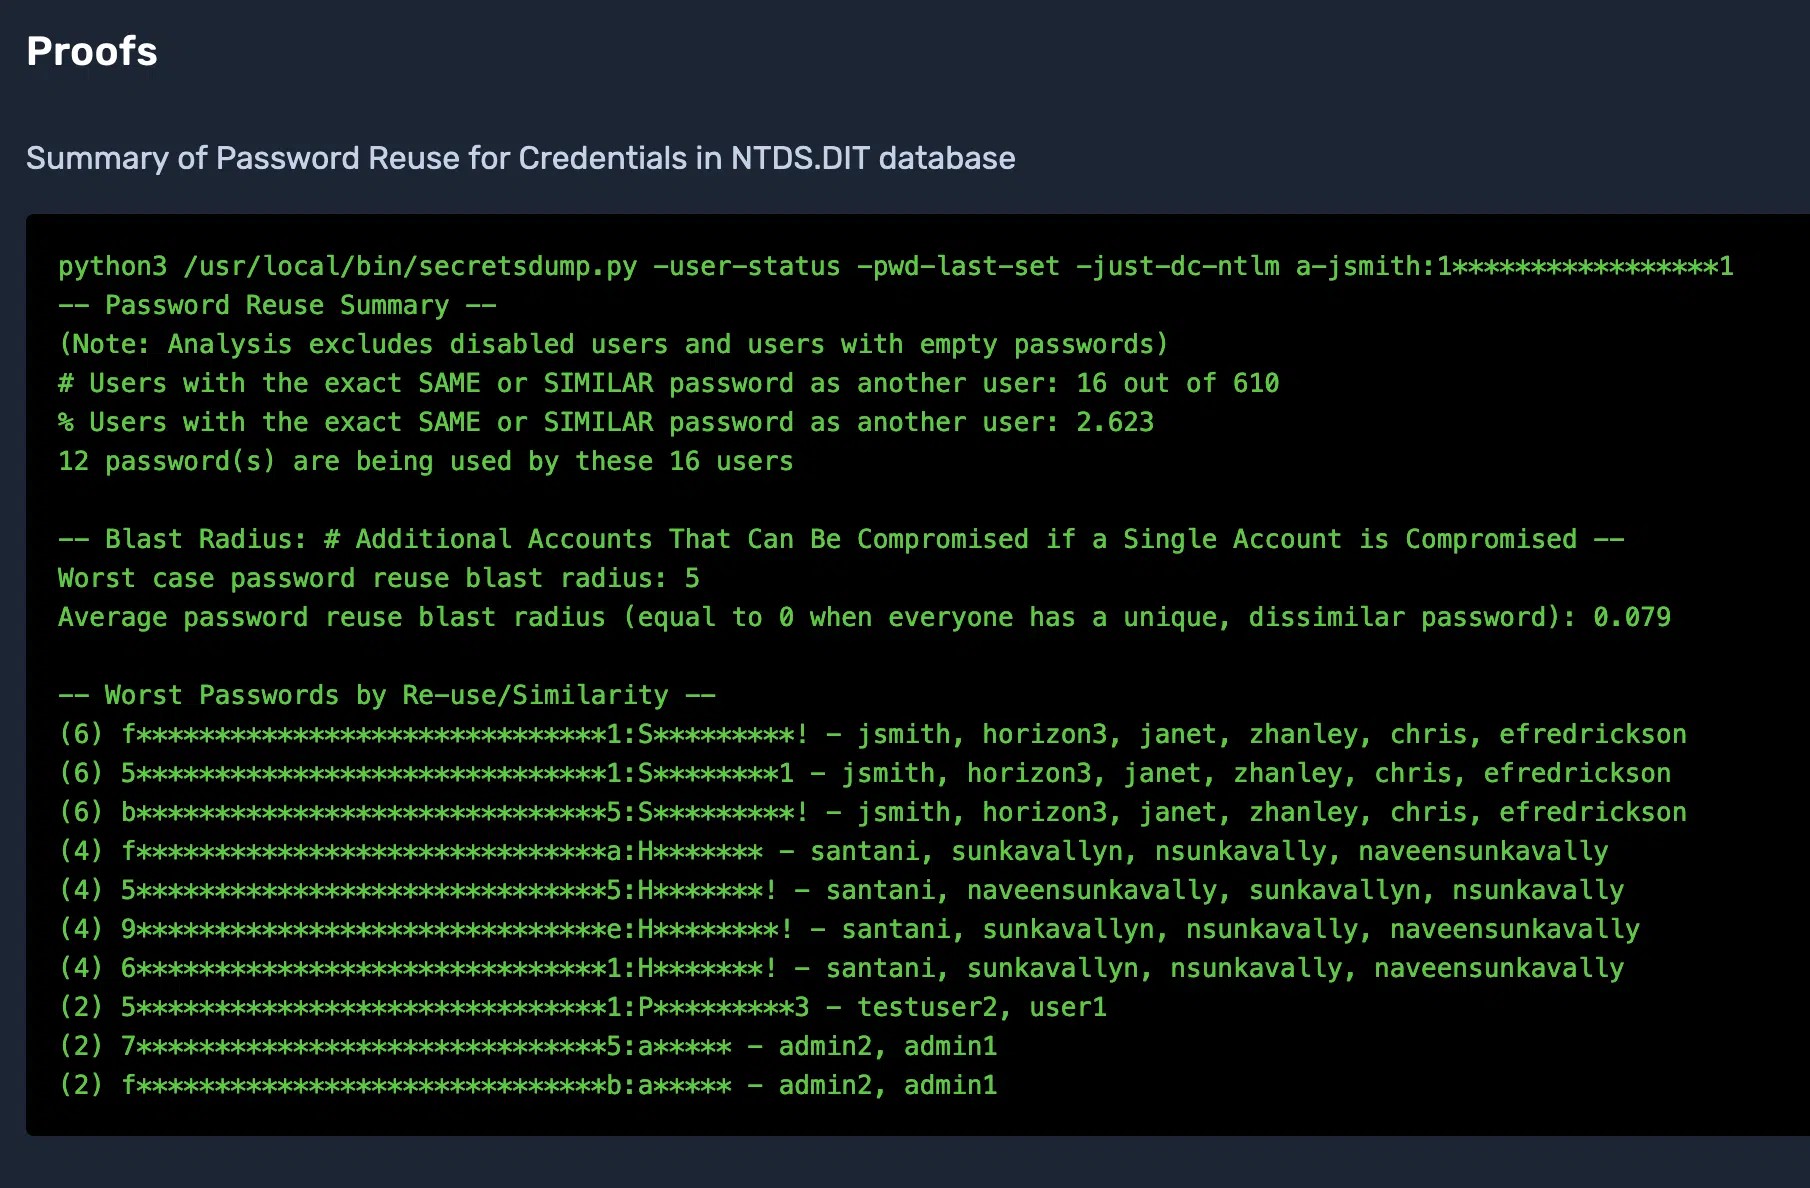Click the Blast Radius section header

841,539
